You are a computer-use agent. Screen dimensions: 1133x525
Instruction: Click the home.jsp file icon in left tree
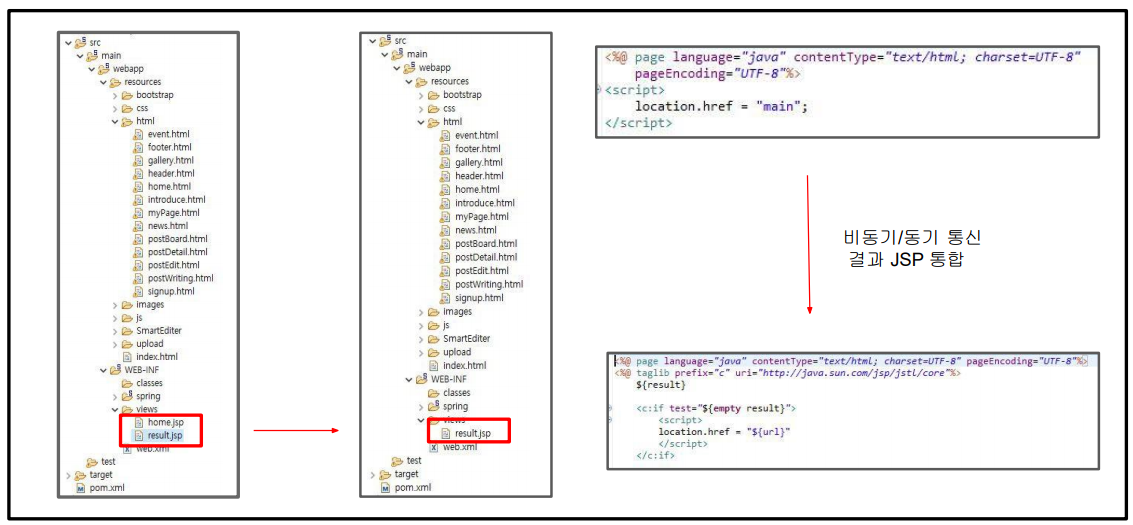(139, 422)
